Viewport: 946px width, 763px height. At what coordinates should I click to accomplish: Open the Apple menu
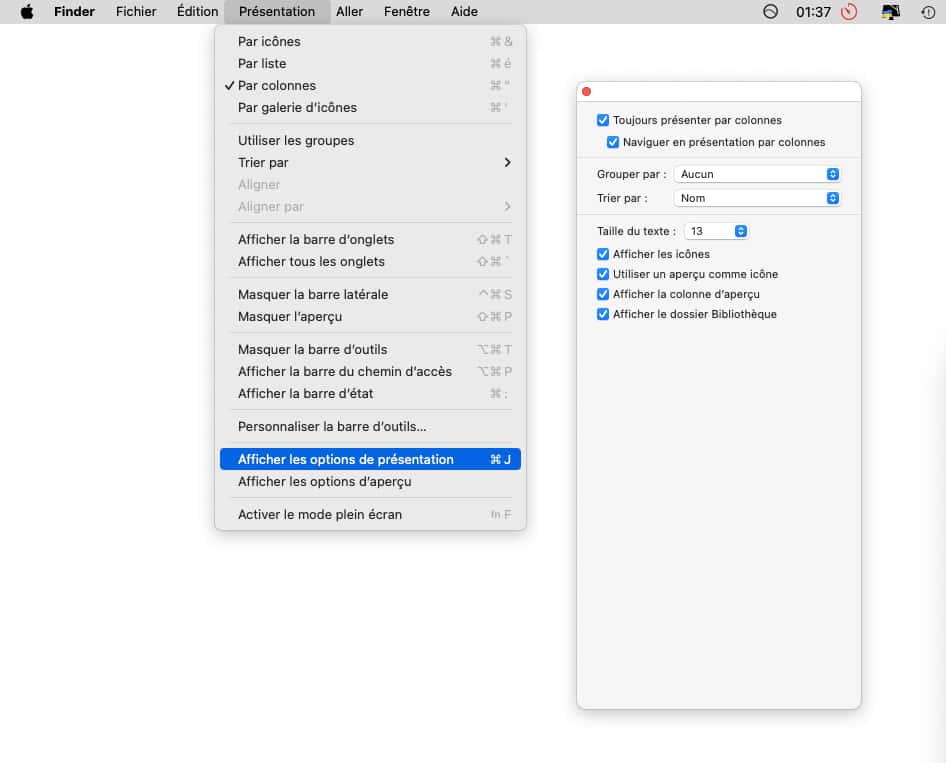click(27, 12)
